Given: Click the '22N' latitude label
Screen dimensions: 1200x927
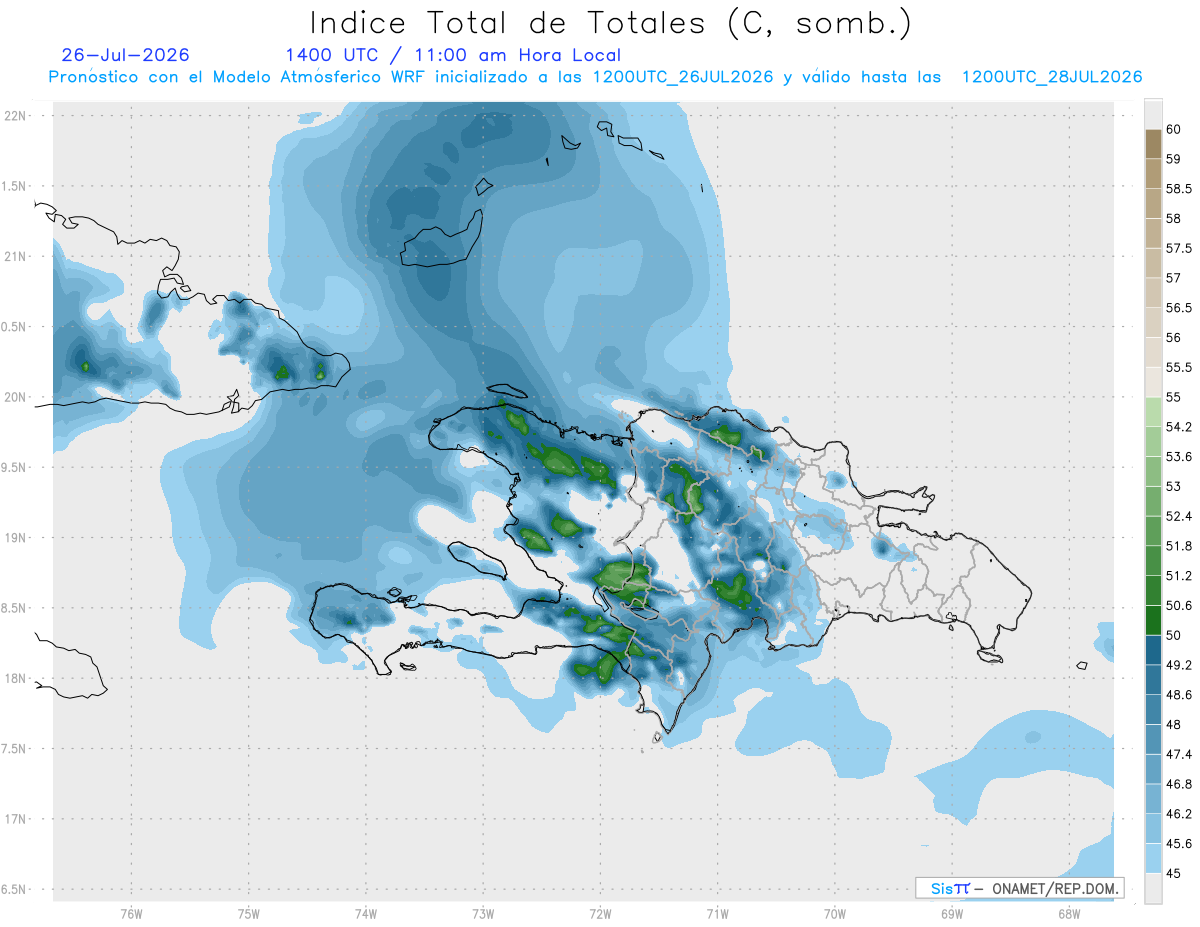Looking at the screenshot, I should 14,115.
